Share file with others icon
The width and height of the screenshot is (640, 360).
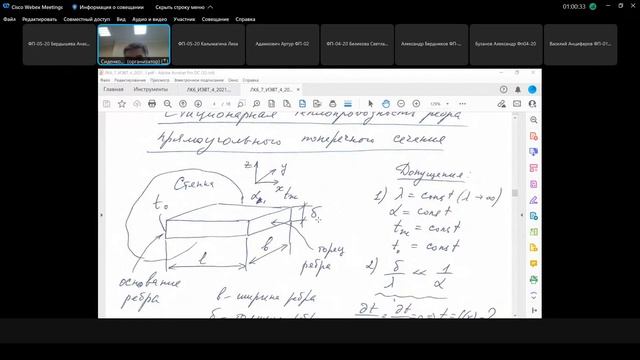pyautogui.click(x=532, y=104)
